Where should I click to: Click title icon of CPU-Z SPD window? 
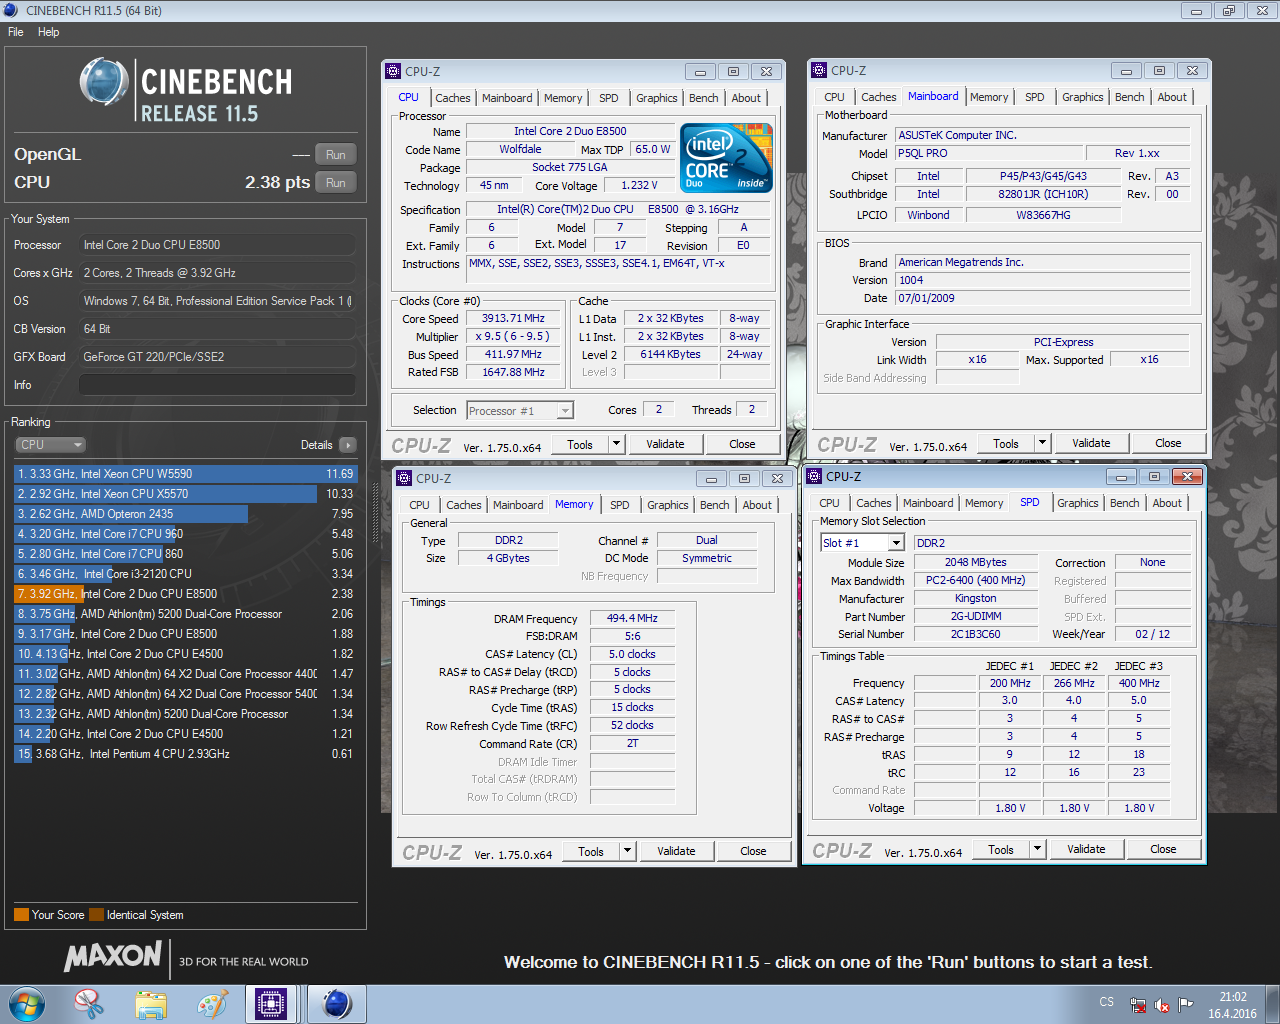(814, 476)
